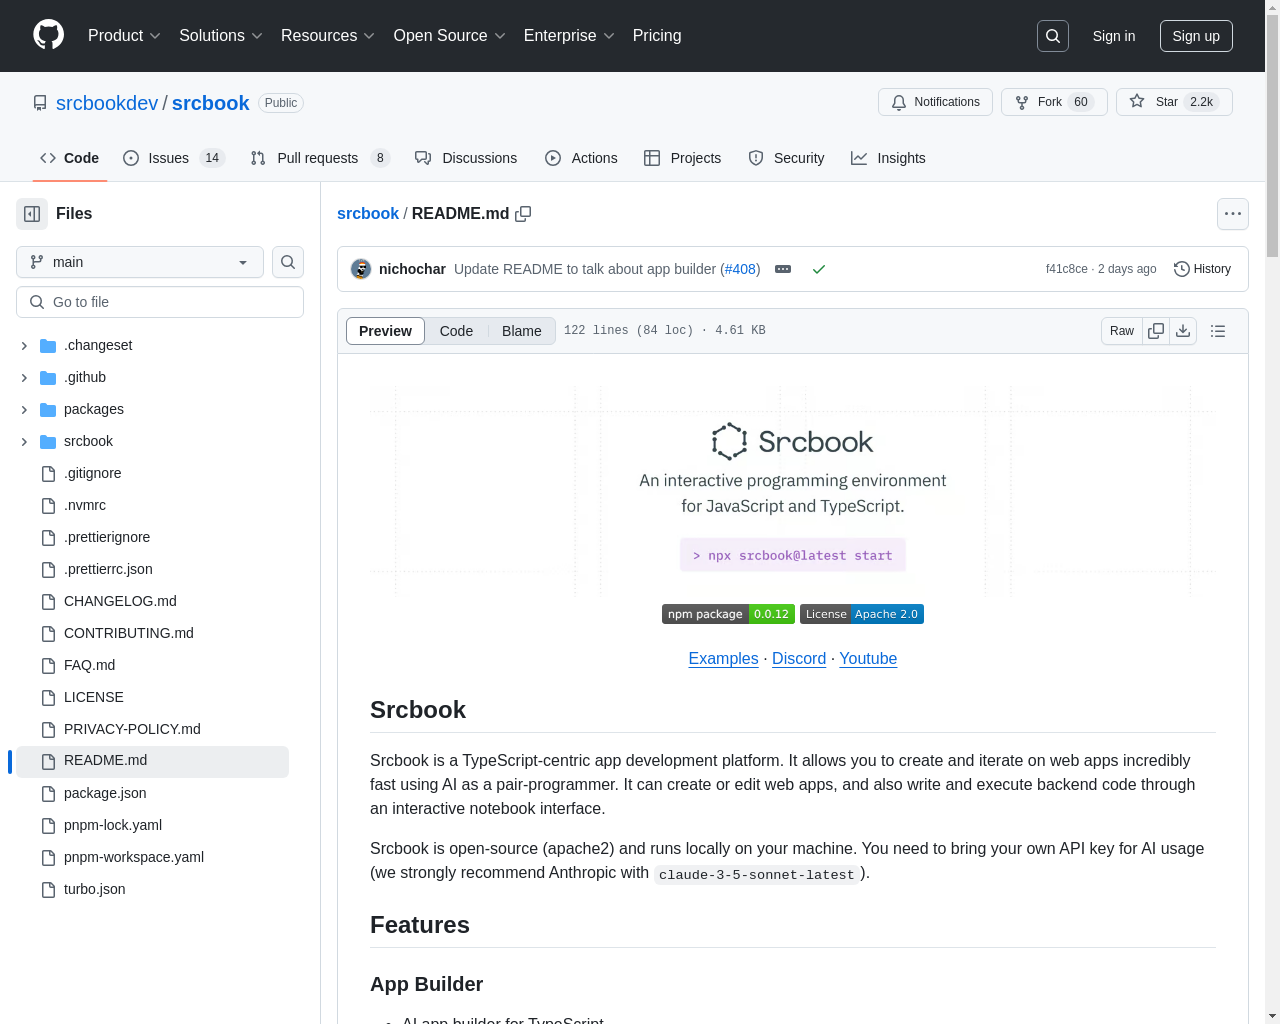Open the Pull requests tab
1280x1024 pixels.
coord(320,158)
